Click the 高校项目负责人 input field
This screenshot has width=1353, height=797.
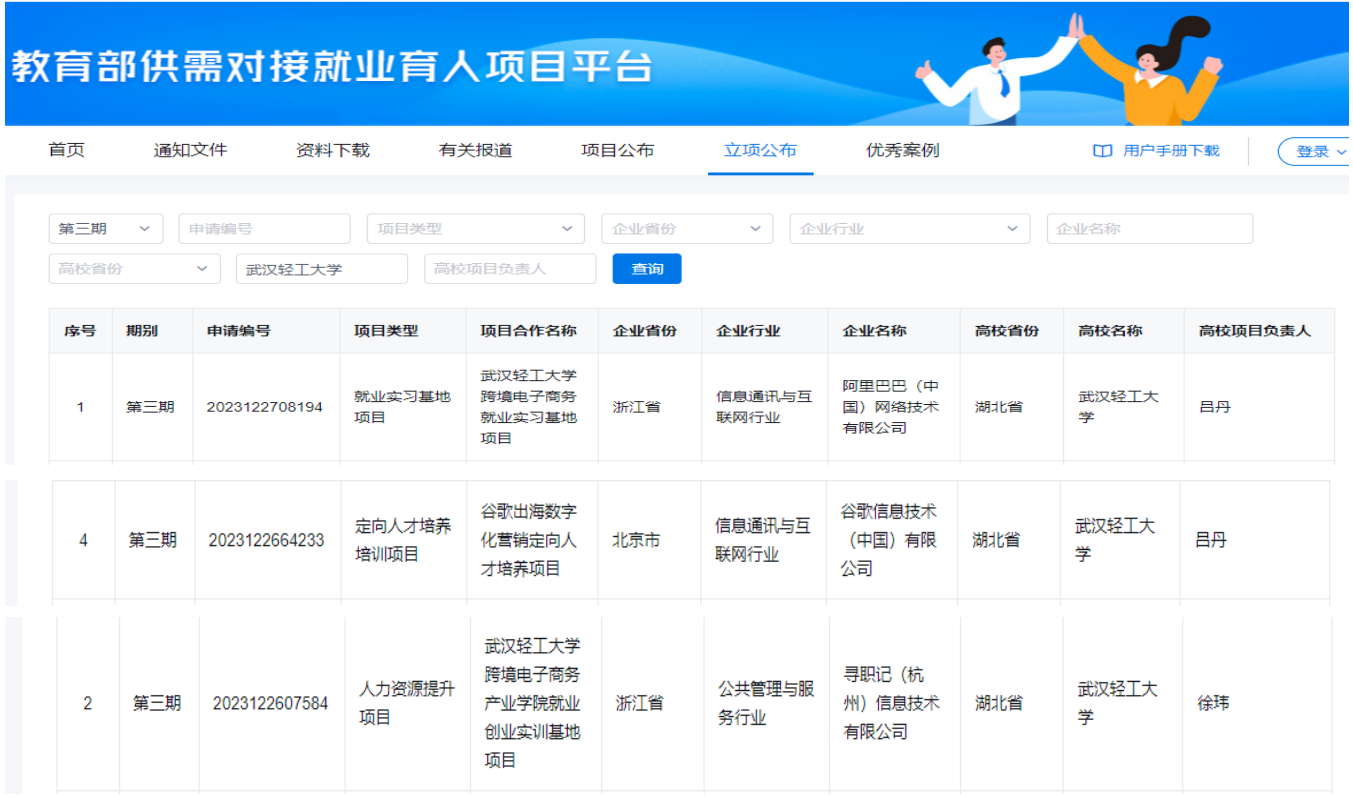510,269
